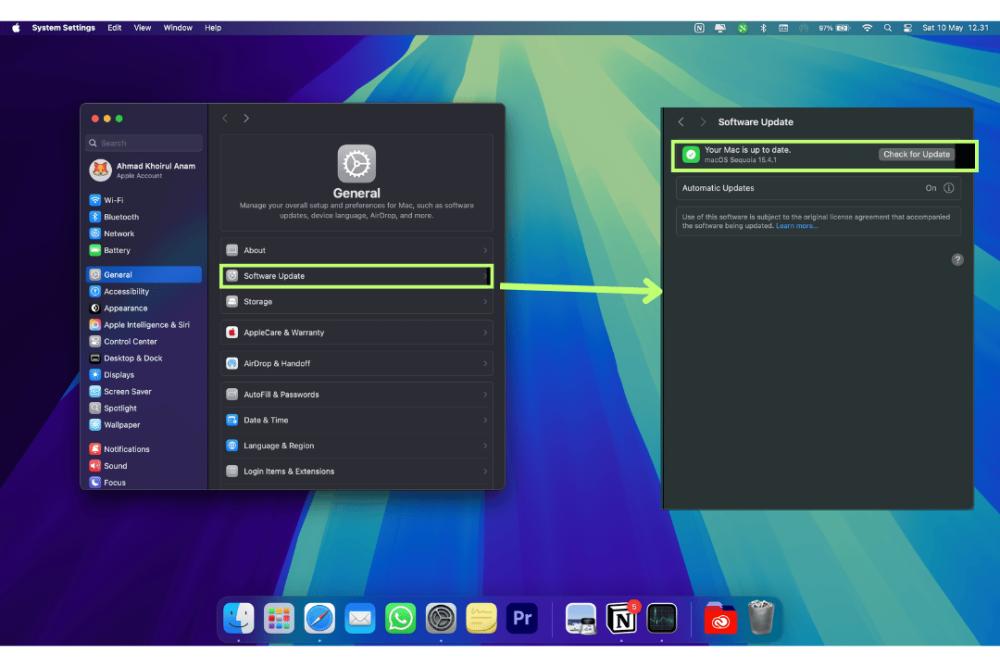The image size is (1000, 667).
Task: Open Notes from the Dock
Action: (x=482, y=618)
